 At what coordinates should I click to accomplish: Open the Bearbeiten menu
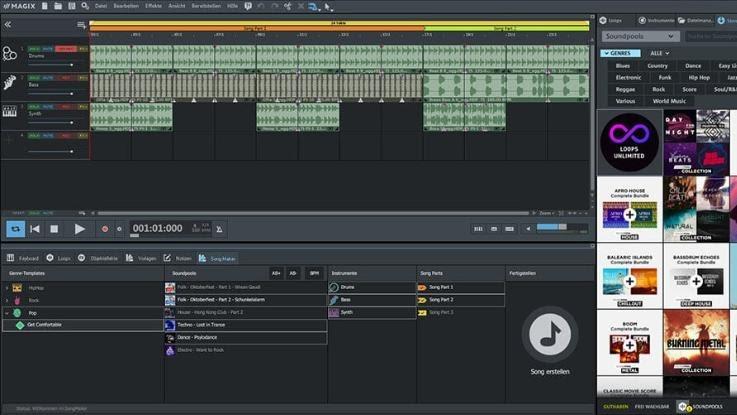tap(126, 6)
